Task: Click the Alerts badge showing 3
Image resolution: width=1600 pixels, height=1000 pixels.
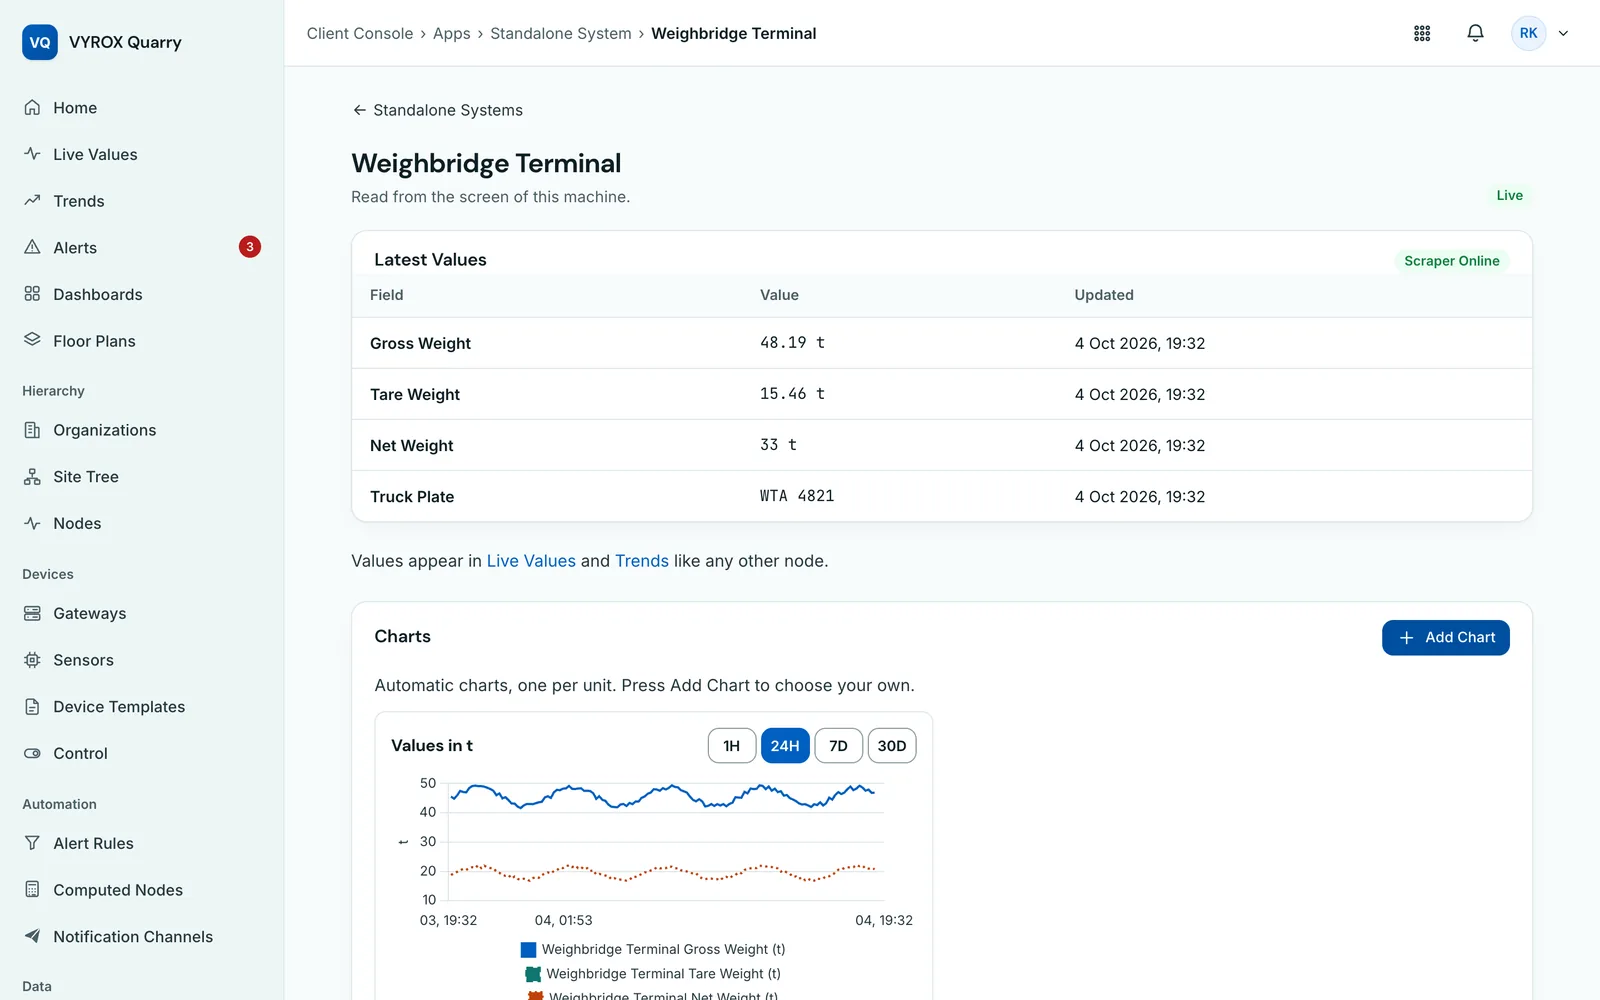Action: [250, 247]
